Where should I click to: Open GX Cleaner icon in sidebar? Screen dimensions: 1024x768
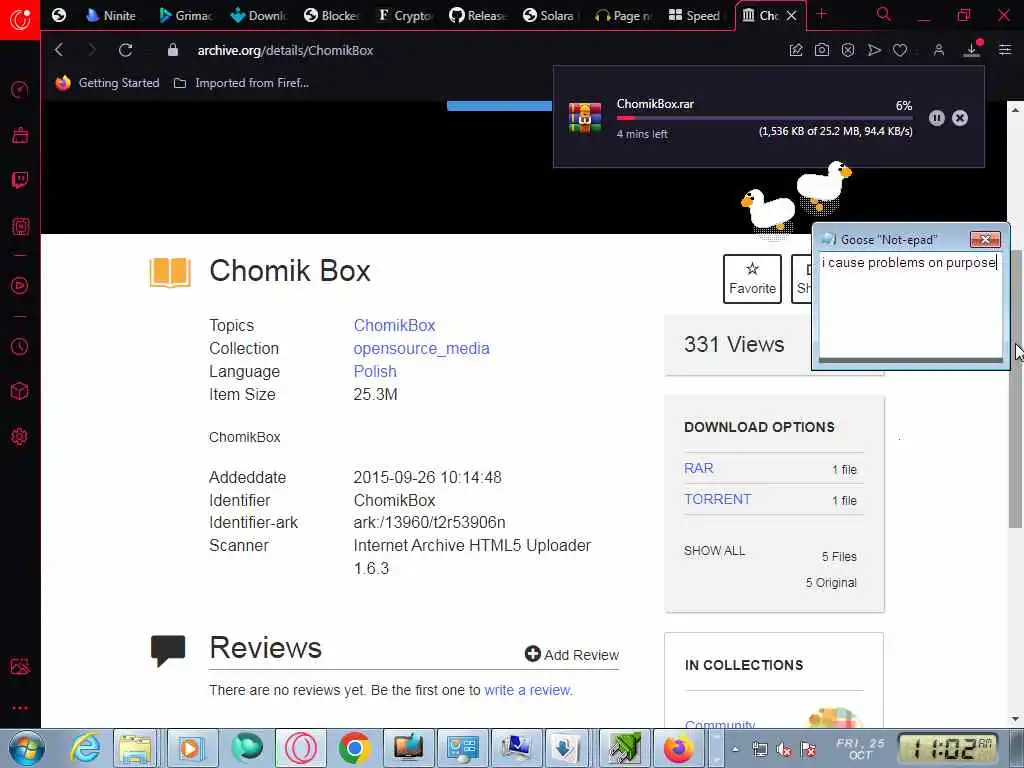(20, 135)
